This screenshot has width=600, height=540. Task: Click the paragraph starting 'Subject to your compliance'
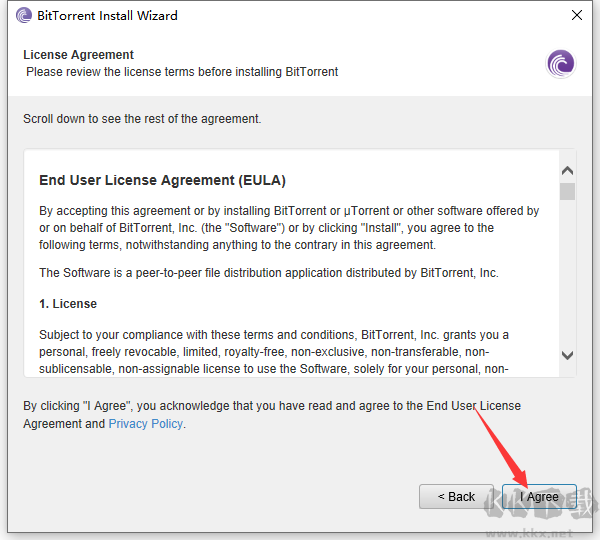click(x=274, y=352)
